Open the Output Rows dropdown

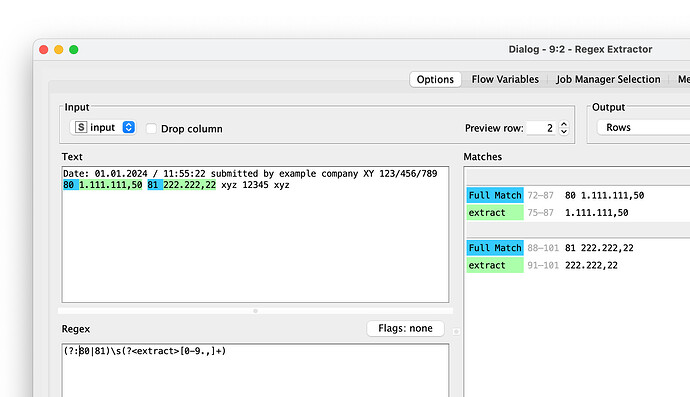point(643,128)
